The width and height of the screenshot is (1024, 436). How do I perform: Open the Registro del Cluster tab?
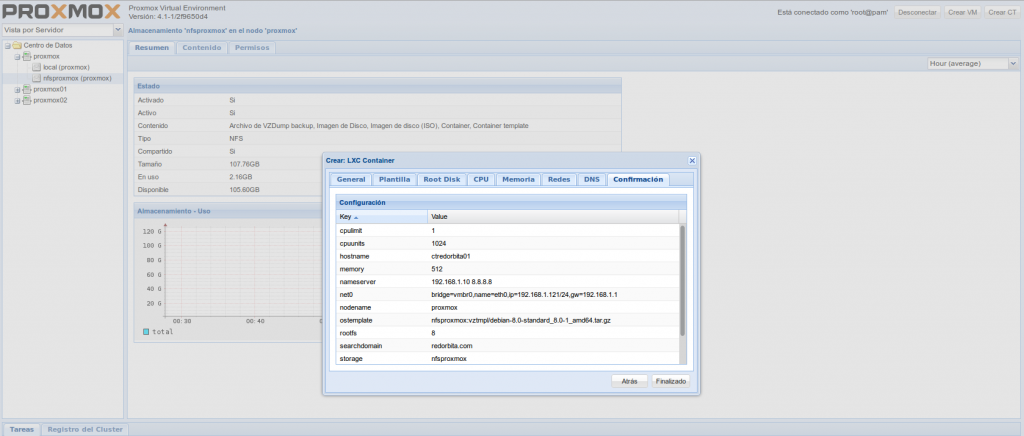85,429
